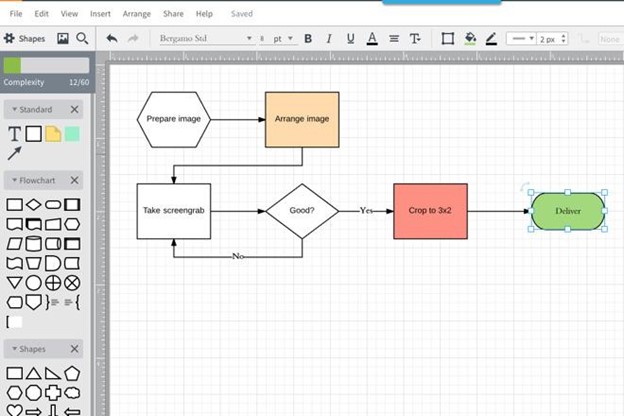Open the None arrow style dropdown

click(610, 39)
